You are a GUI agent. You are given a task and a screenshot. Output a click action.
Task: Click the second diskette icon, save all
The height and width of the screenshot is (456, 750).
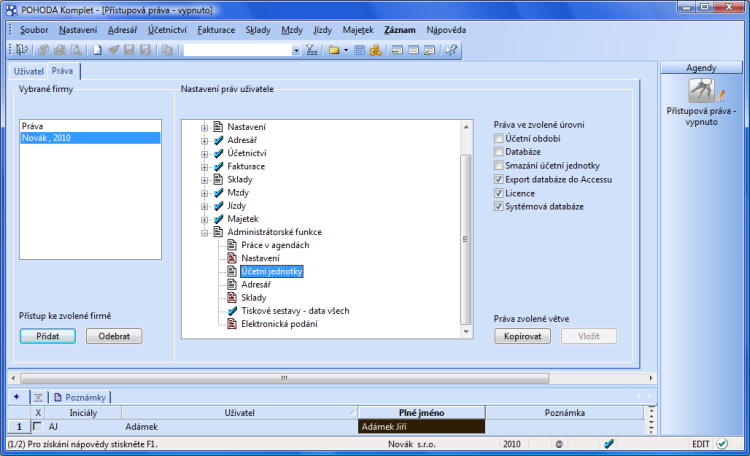[145, 50]
